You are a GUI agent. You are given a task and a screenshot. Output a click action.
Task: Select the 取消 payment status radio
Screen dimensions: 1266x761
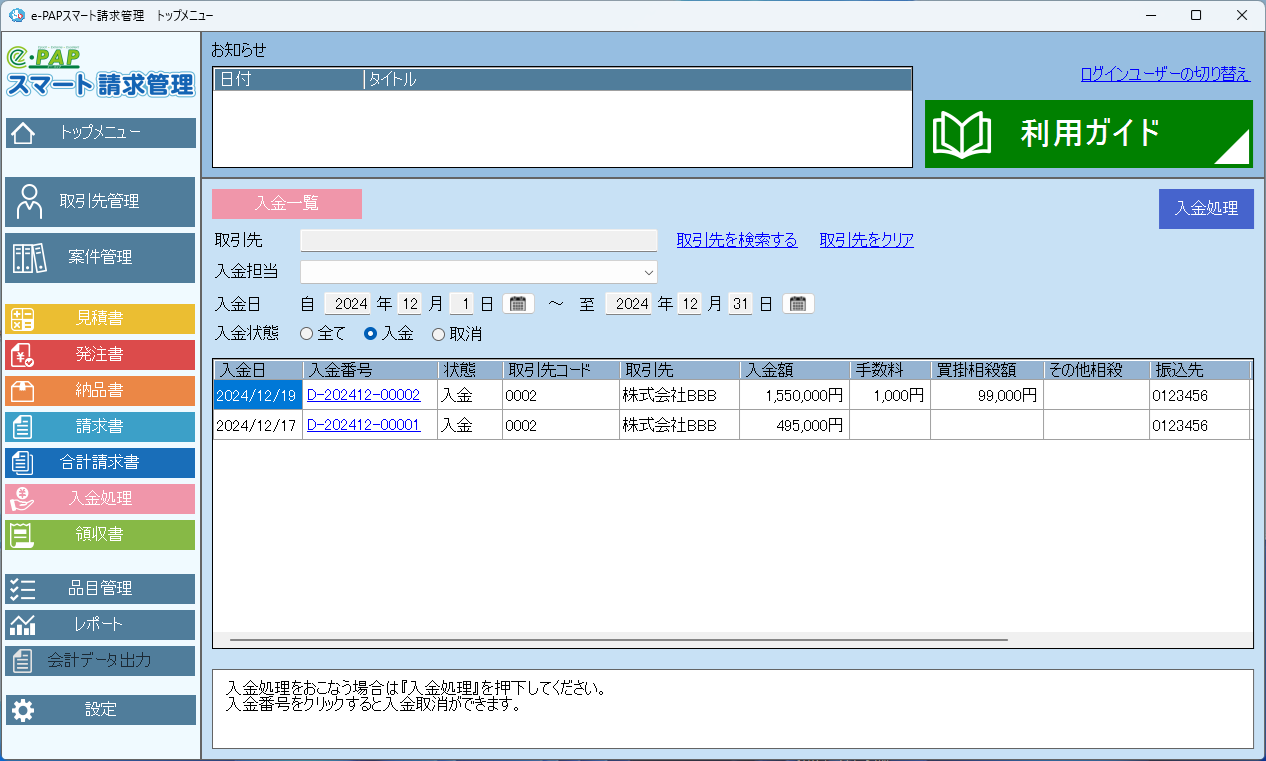[x=438, y=334]
